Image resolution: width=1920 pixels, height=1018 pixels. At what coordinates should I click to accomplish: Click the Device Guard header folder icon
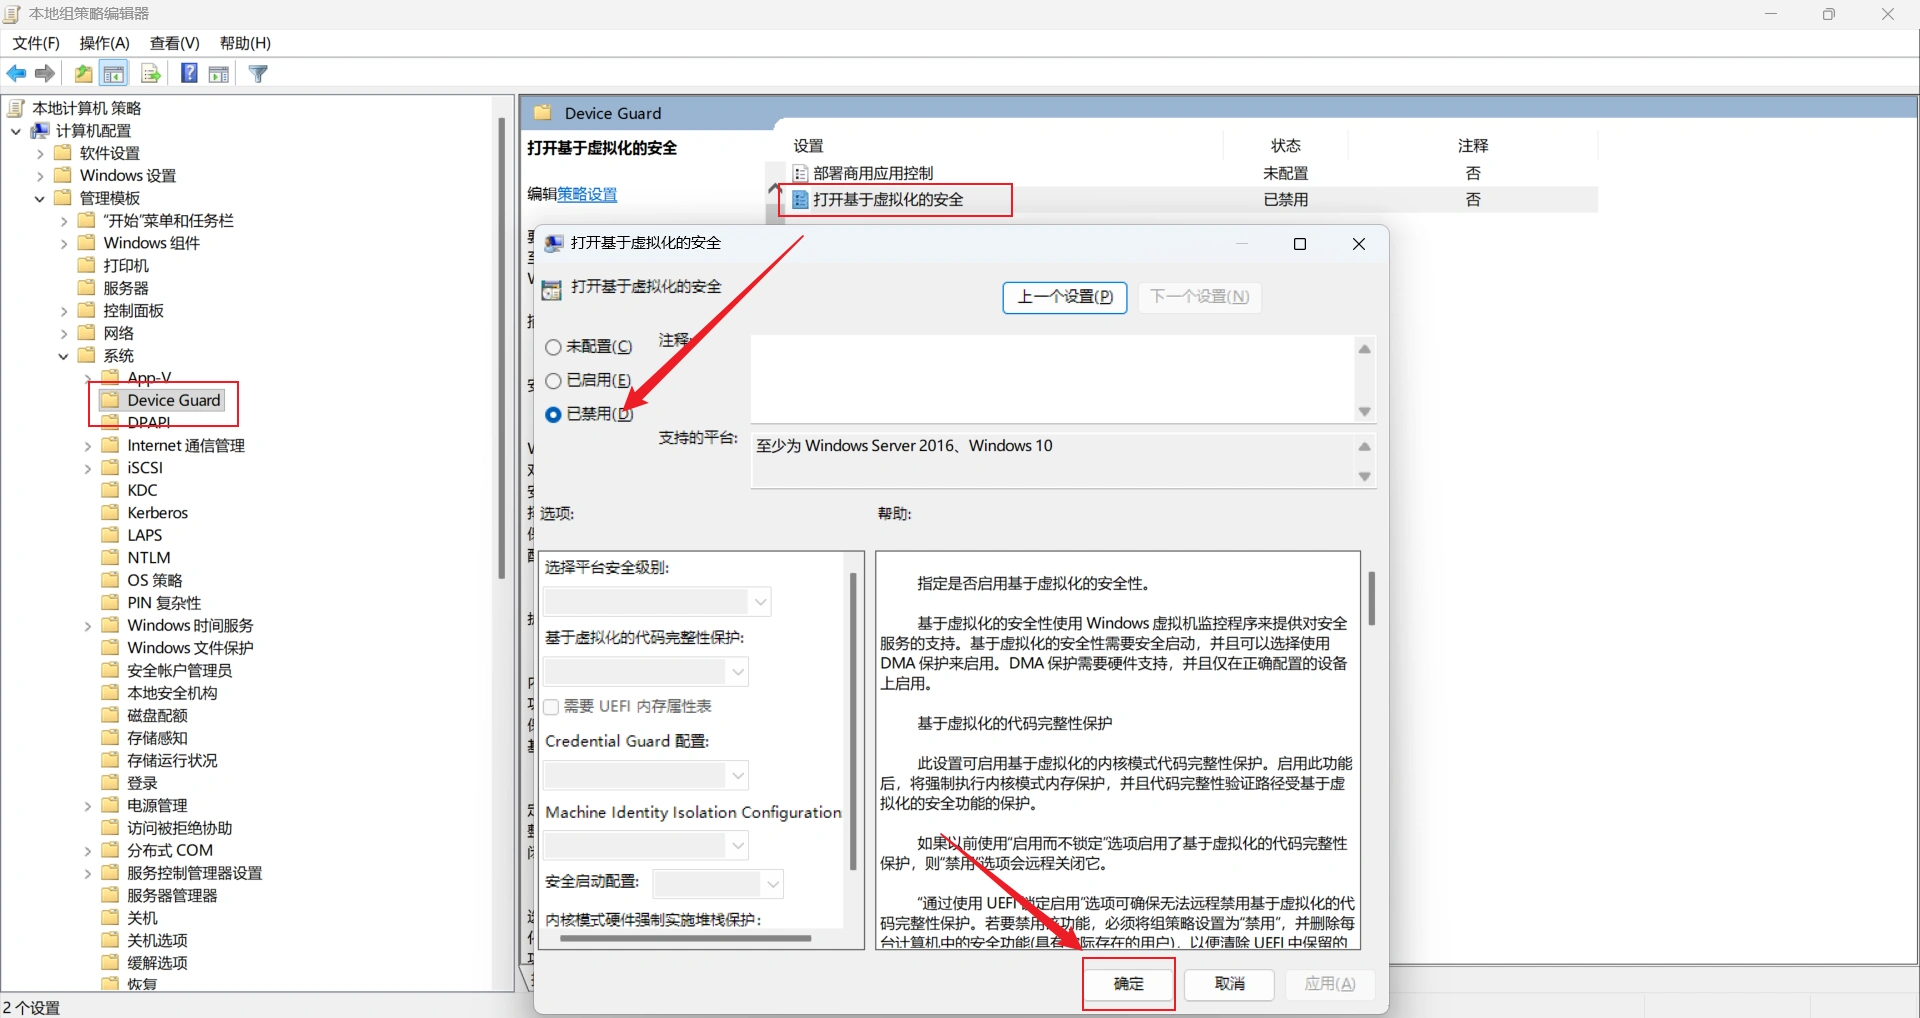point(543,113)
